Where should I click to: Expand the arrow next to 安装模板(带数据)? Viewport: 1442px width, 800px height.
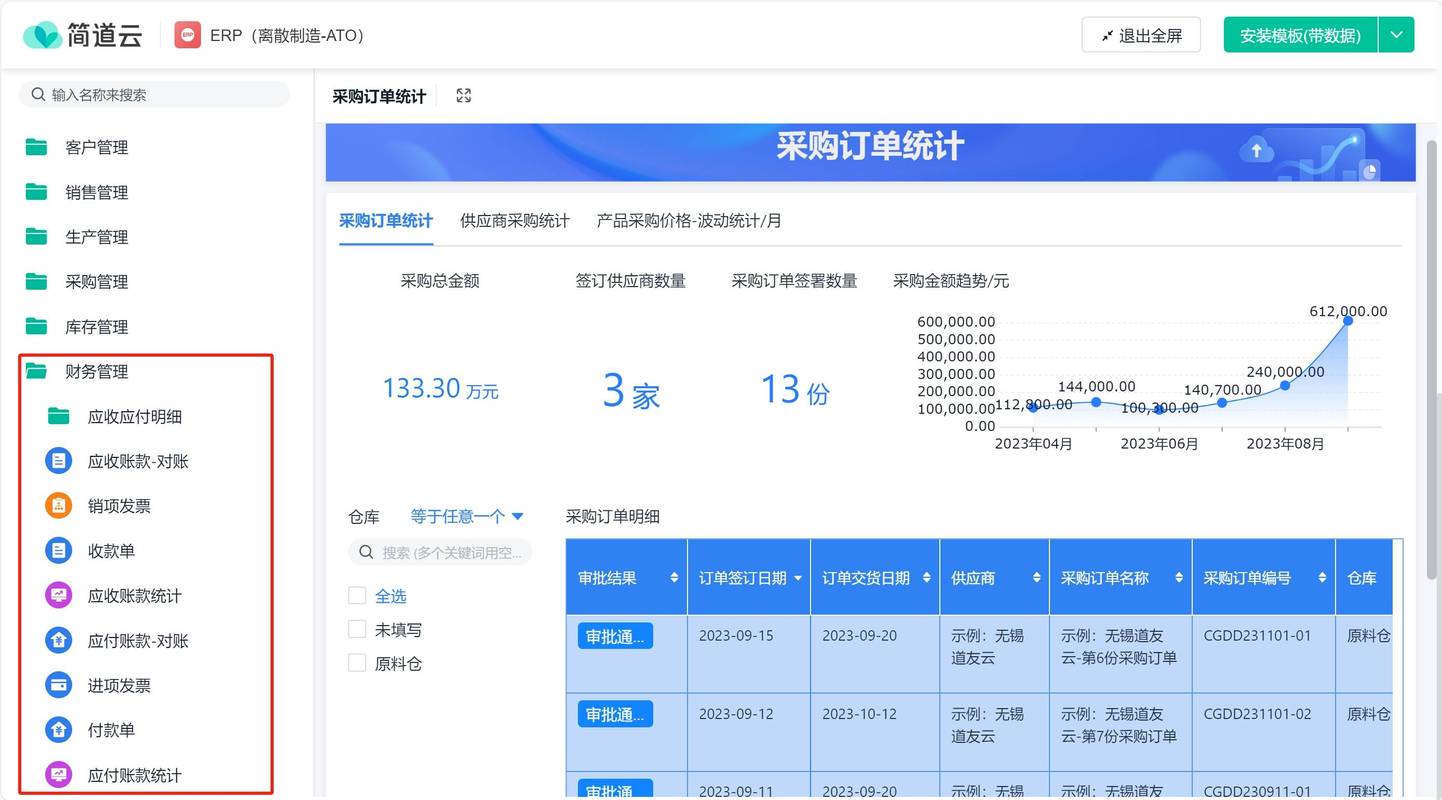pyautogui.click(x=1396, y=35)
